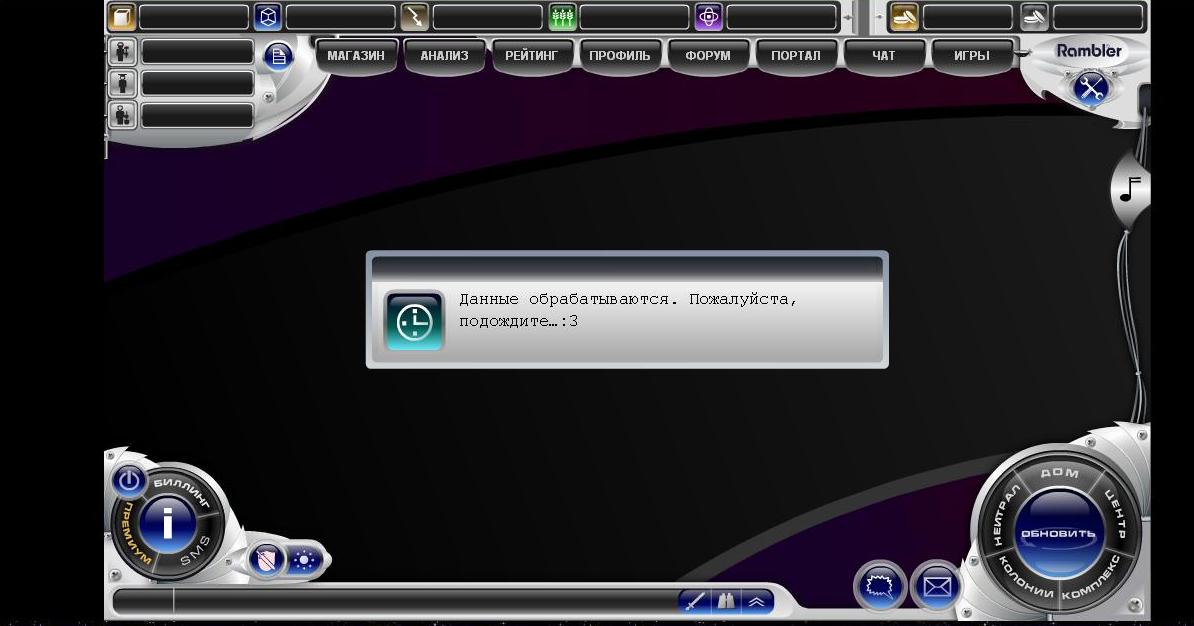Open the speech bubble messages icon

pyautogui.click(x=880, y=586)
